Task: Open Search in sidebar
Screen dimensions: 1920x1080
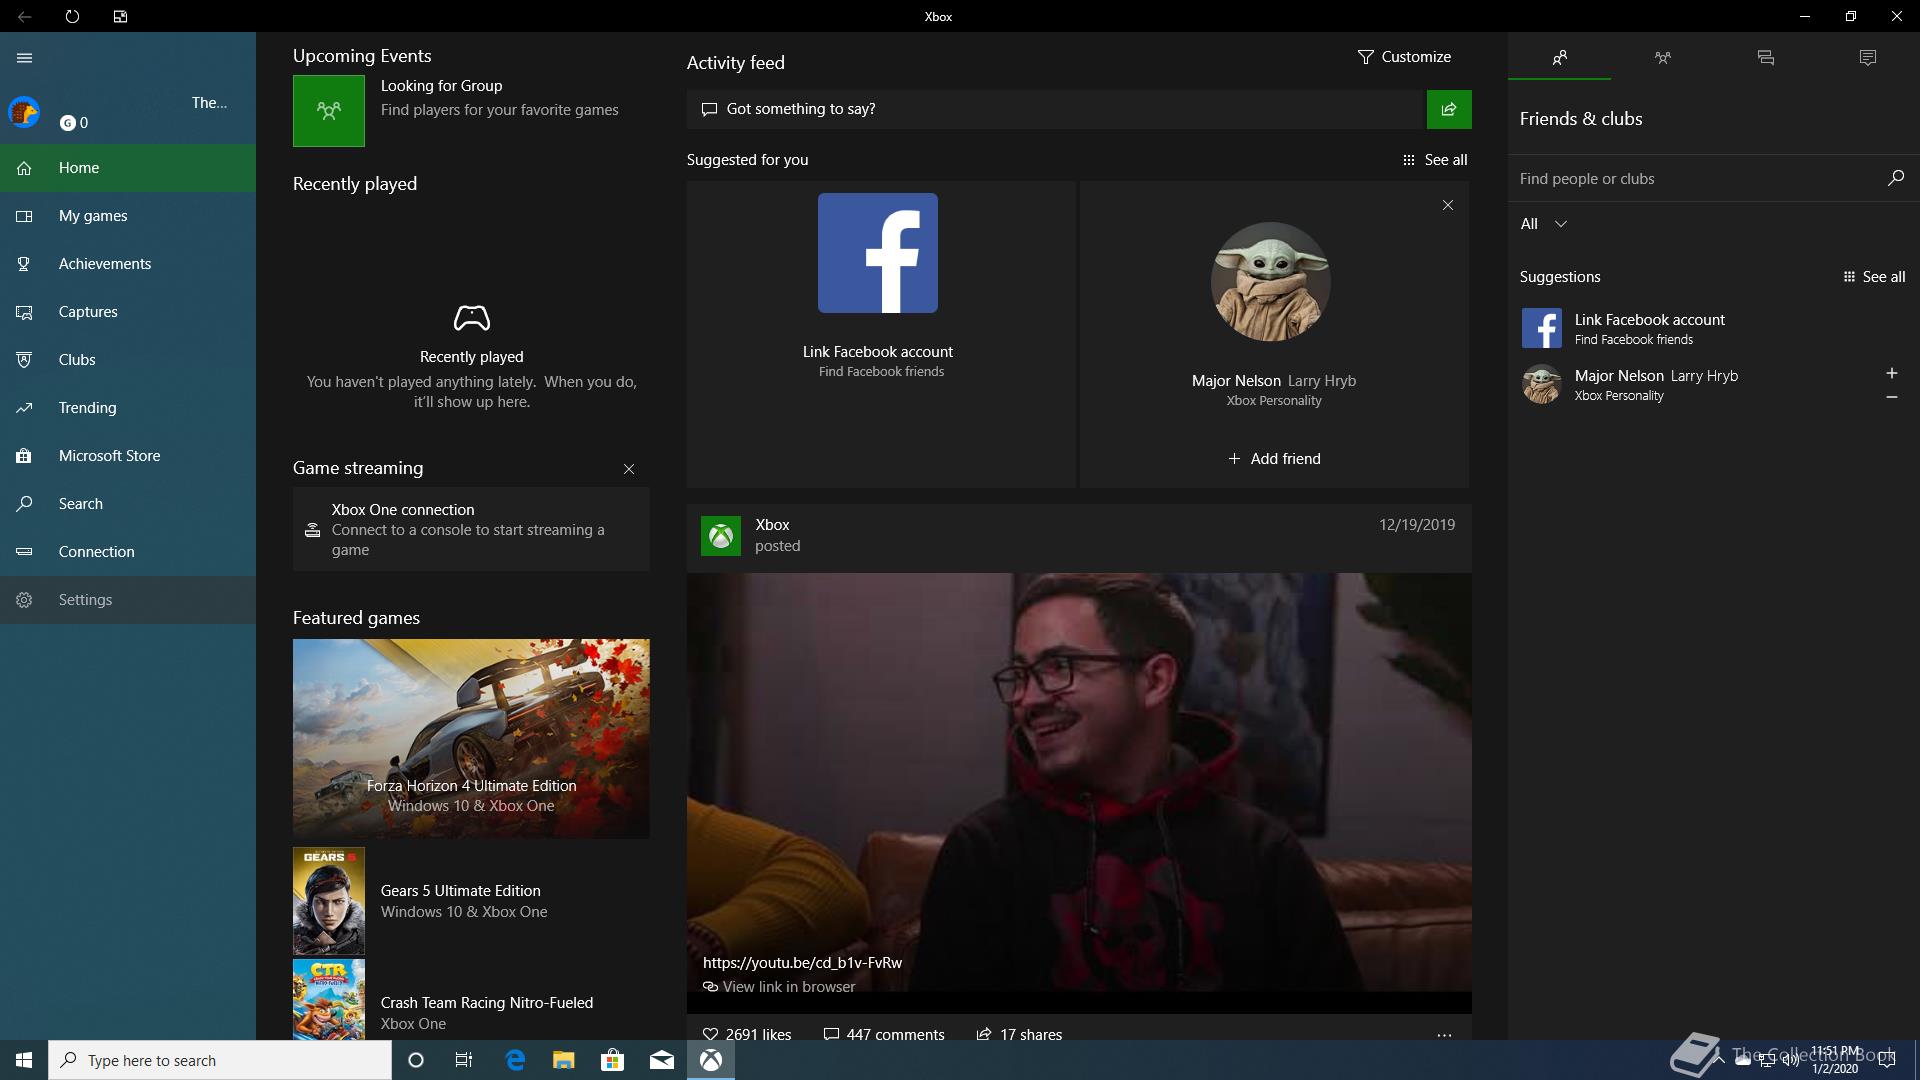Action: coord(128,504)
